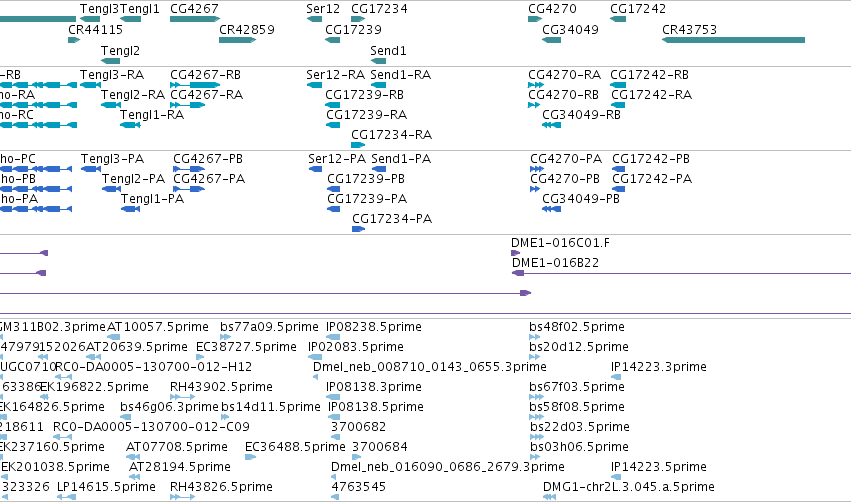The height and width of the screenshot is (502, 851).
Task: Select EST IP08238.5prime
Action: (373, 327)
